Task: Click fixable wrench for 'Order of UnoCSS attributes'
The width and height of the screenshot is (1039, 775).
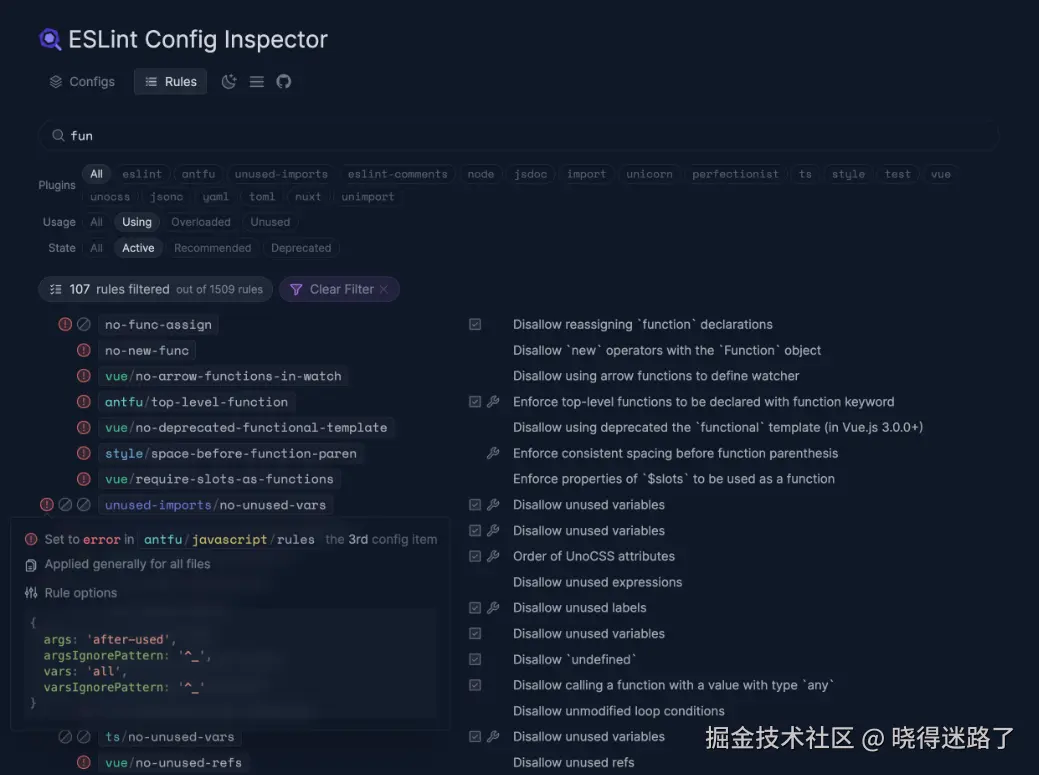Action: tap(493, 556)
